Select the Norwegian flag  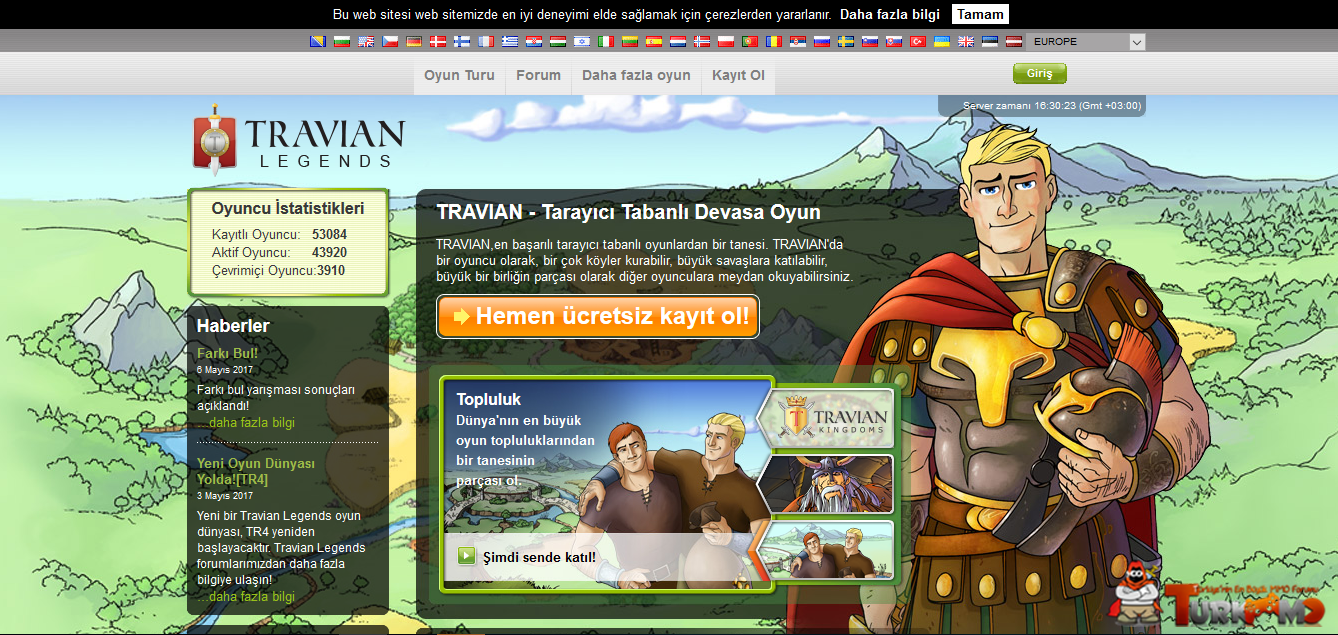click(x=702, y=41)
